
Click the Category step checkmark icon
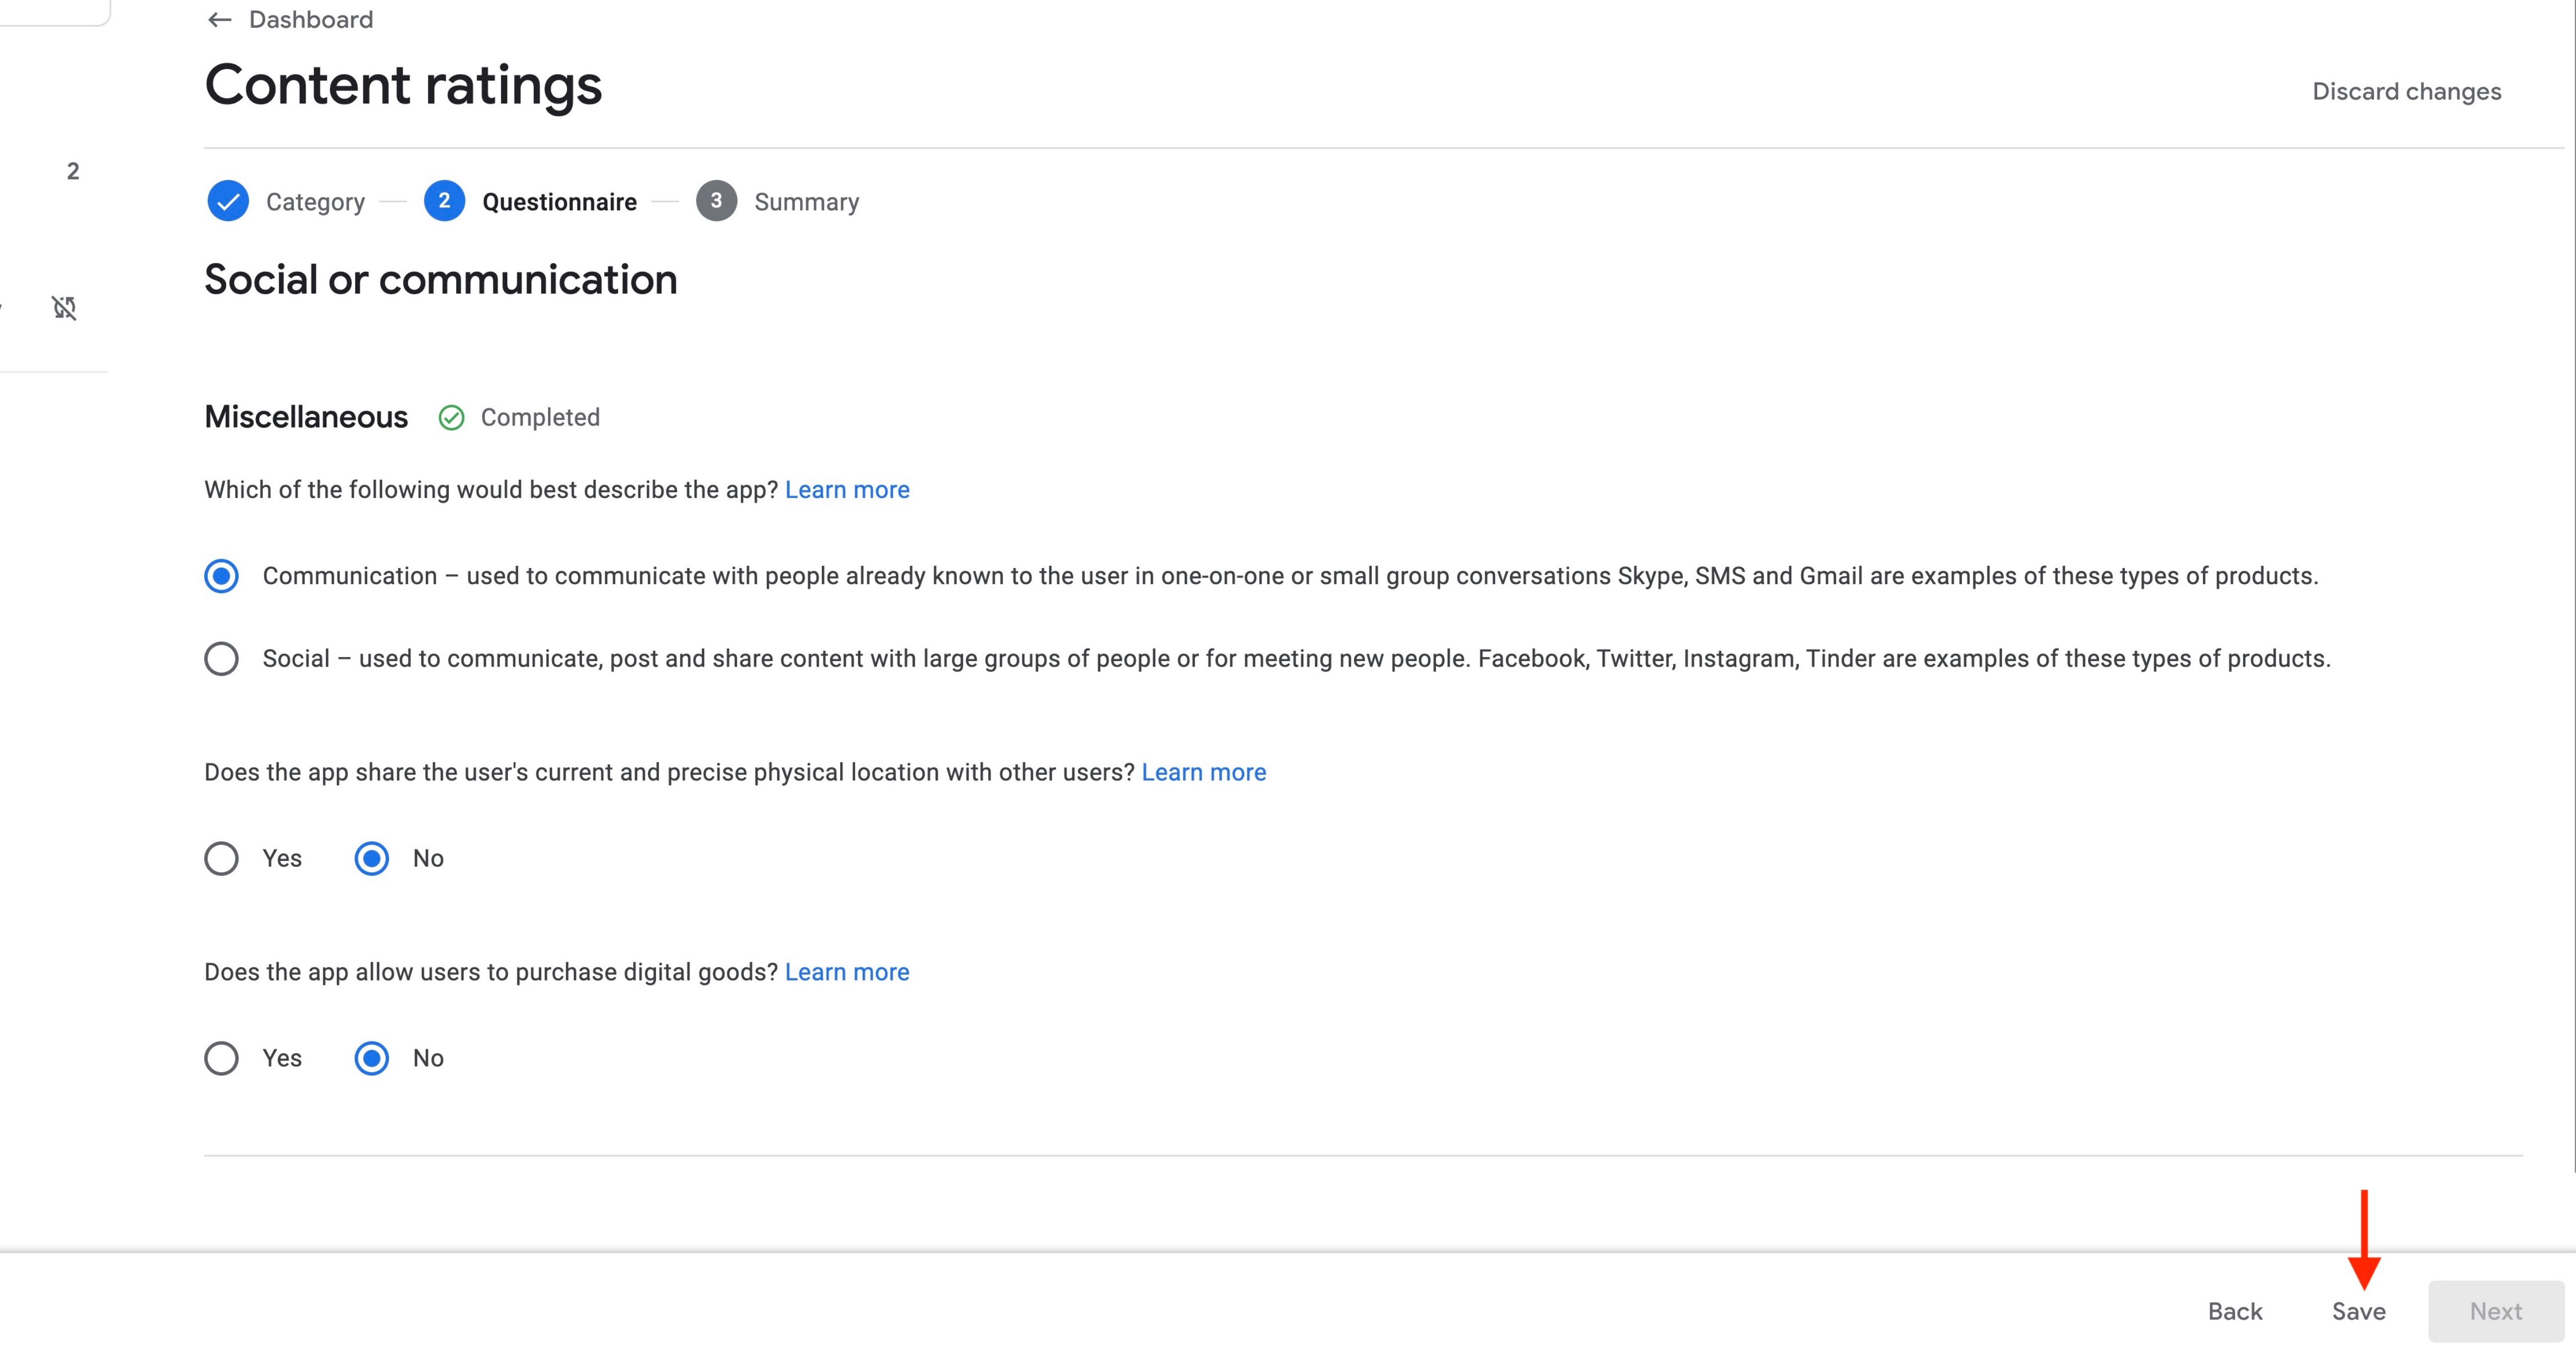coord(228,201)
